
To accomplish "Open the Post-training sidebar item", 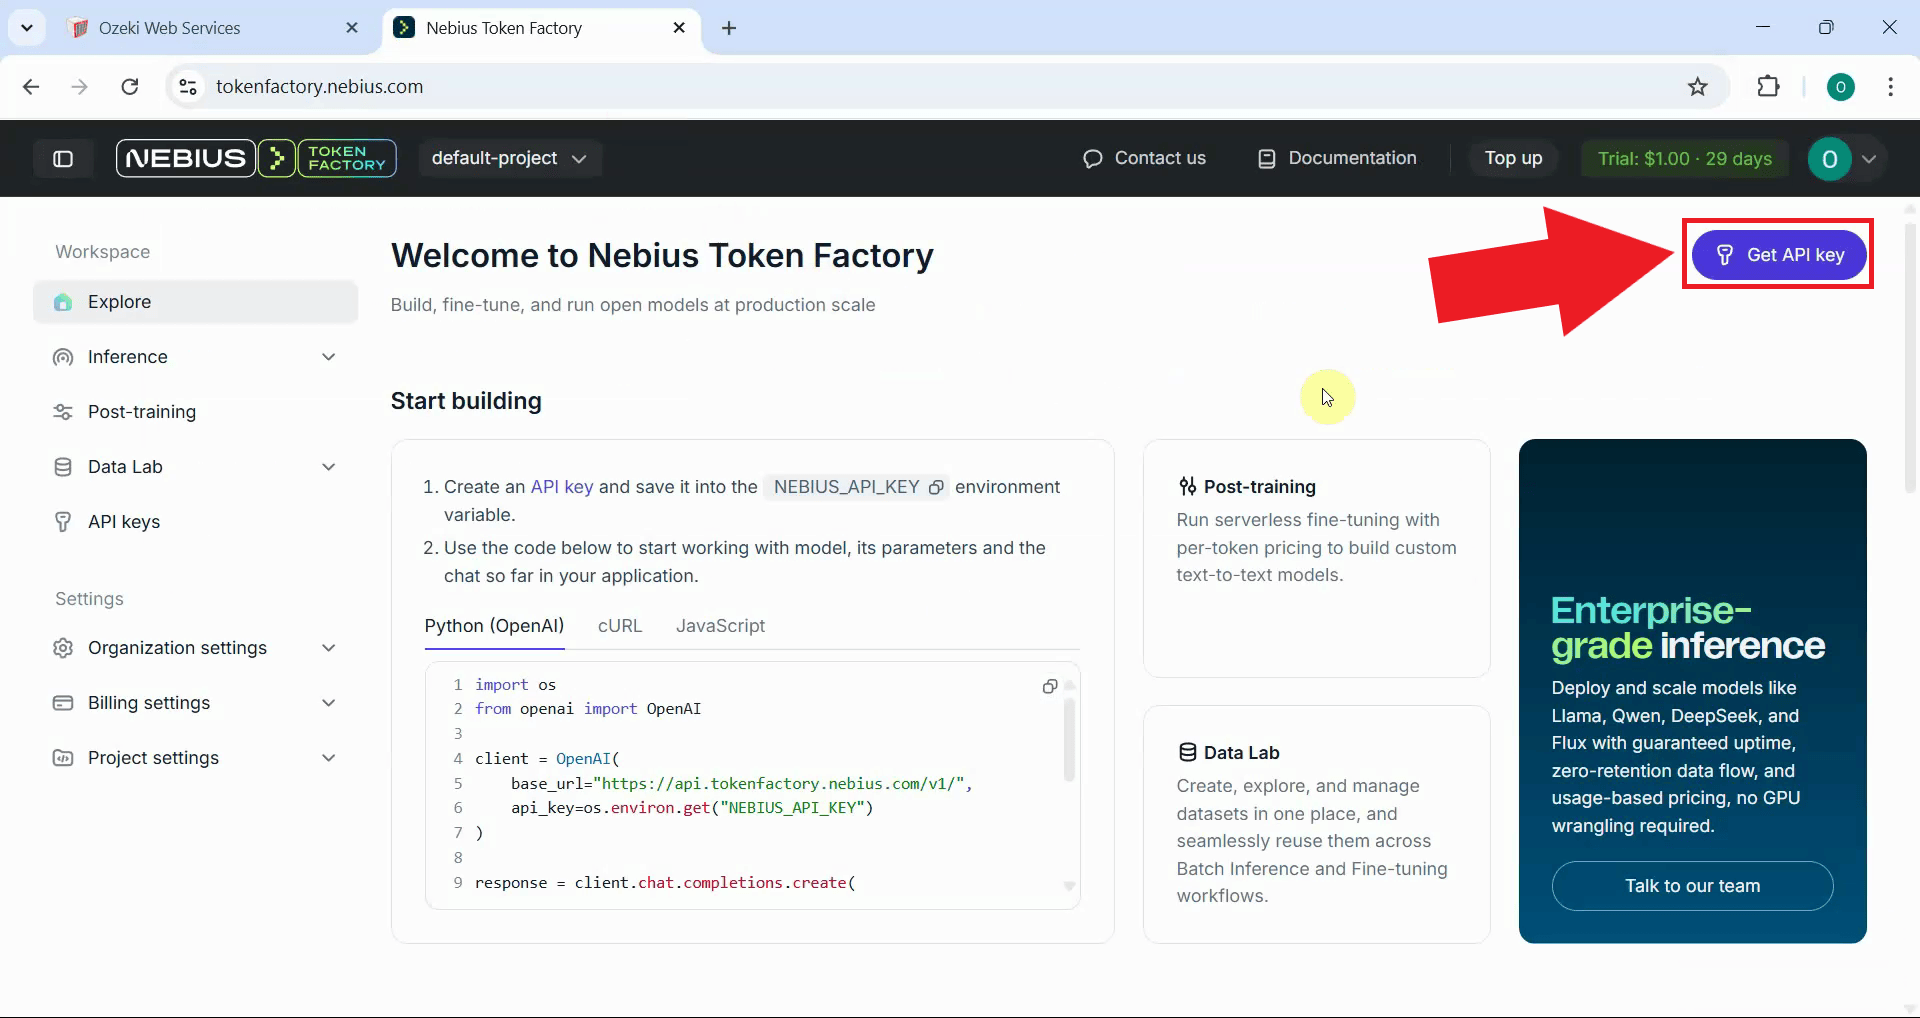I will pyautogui.click(x=141, y=411).
